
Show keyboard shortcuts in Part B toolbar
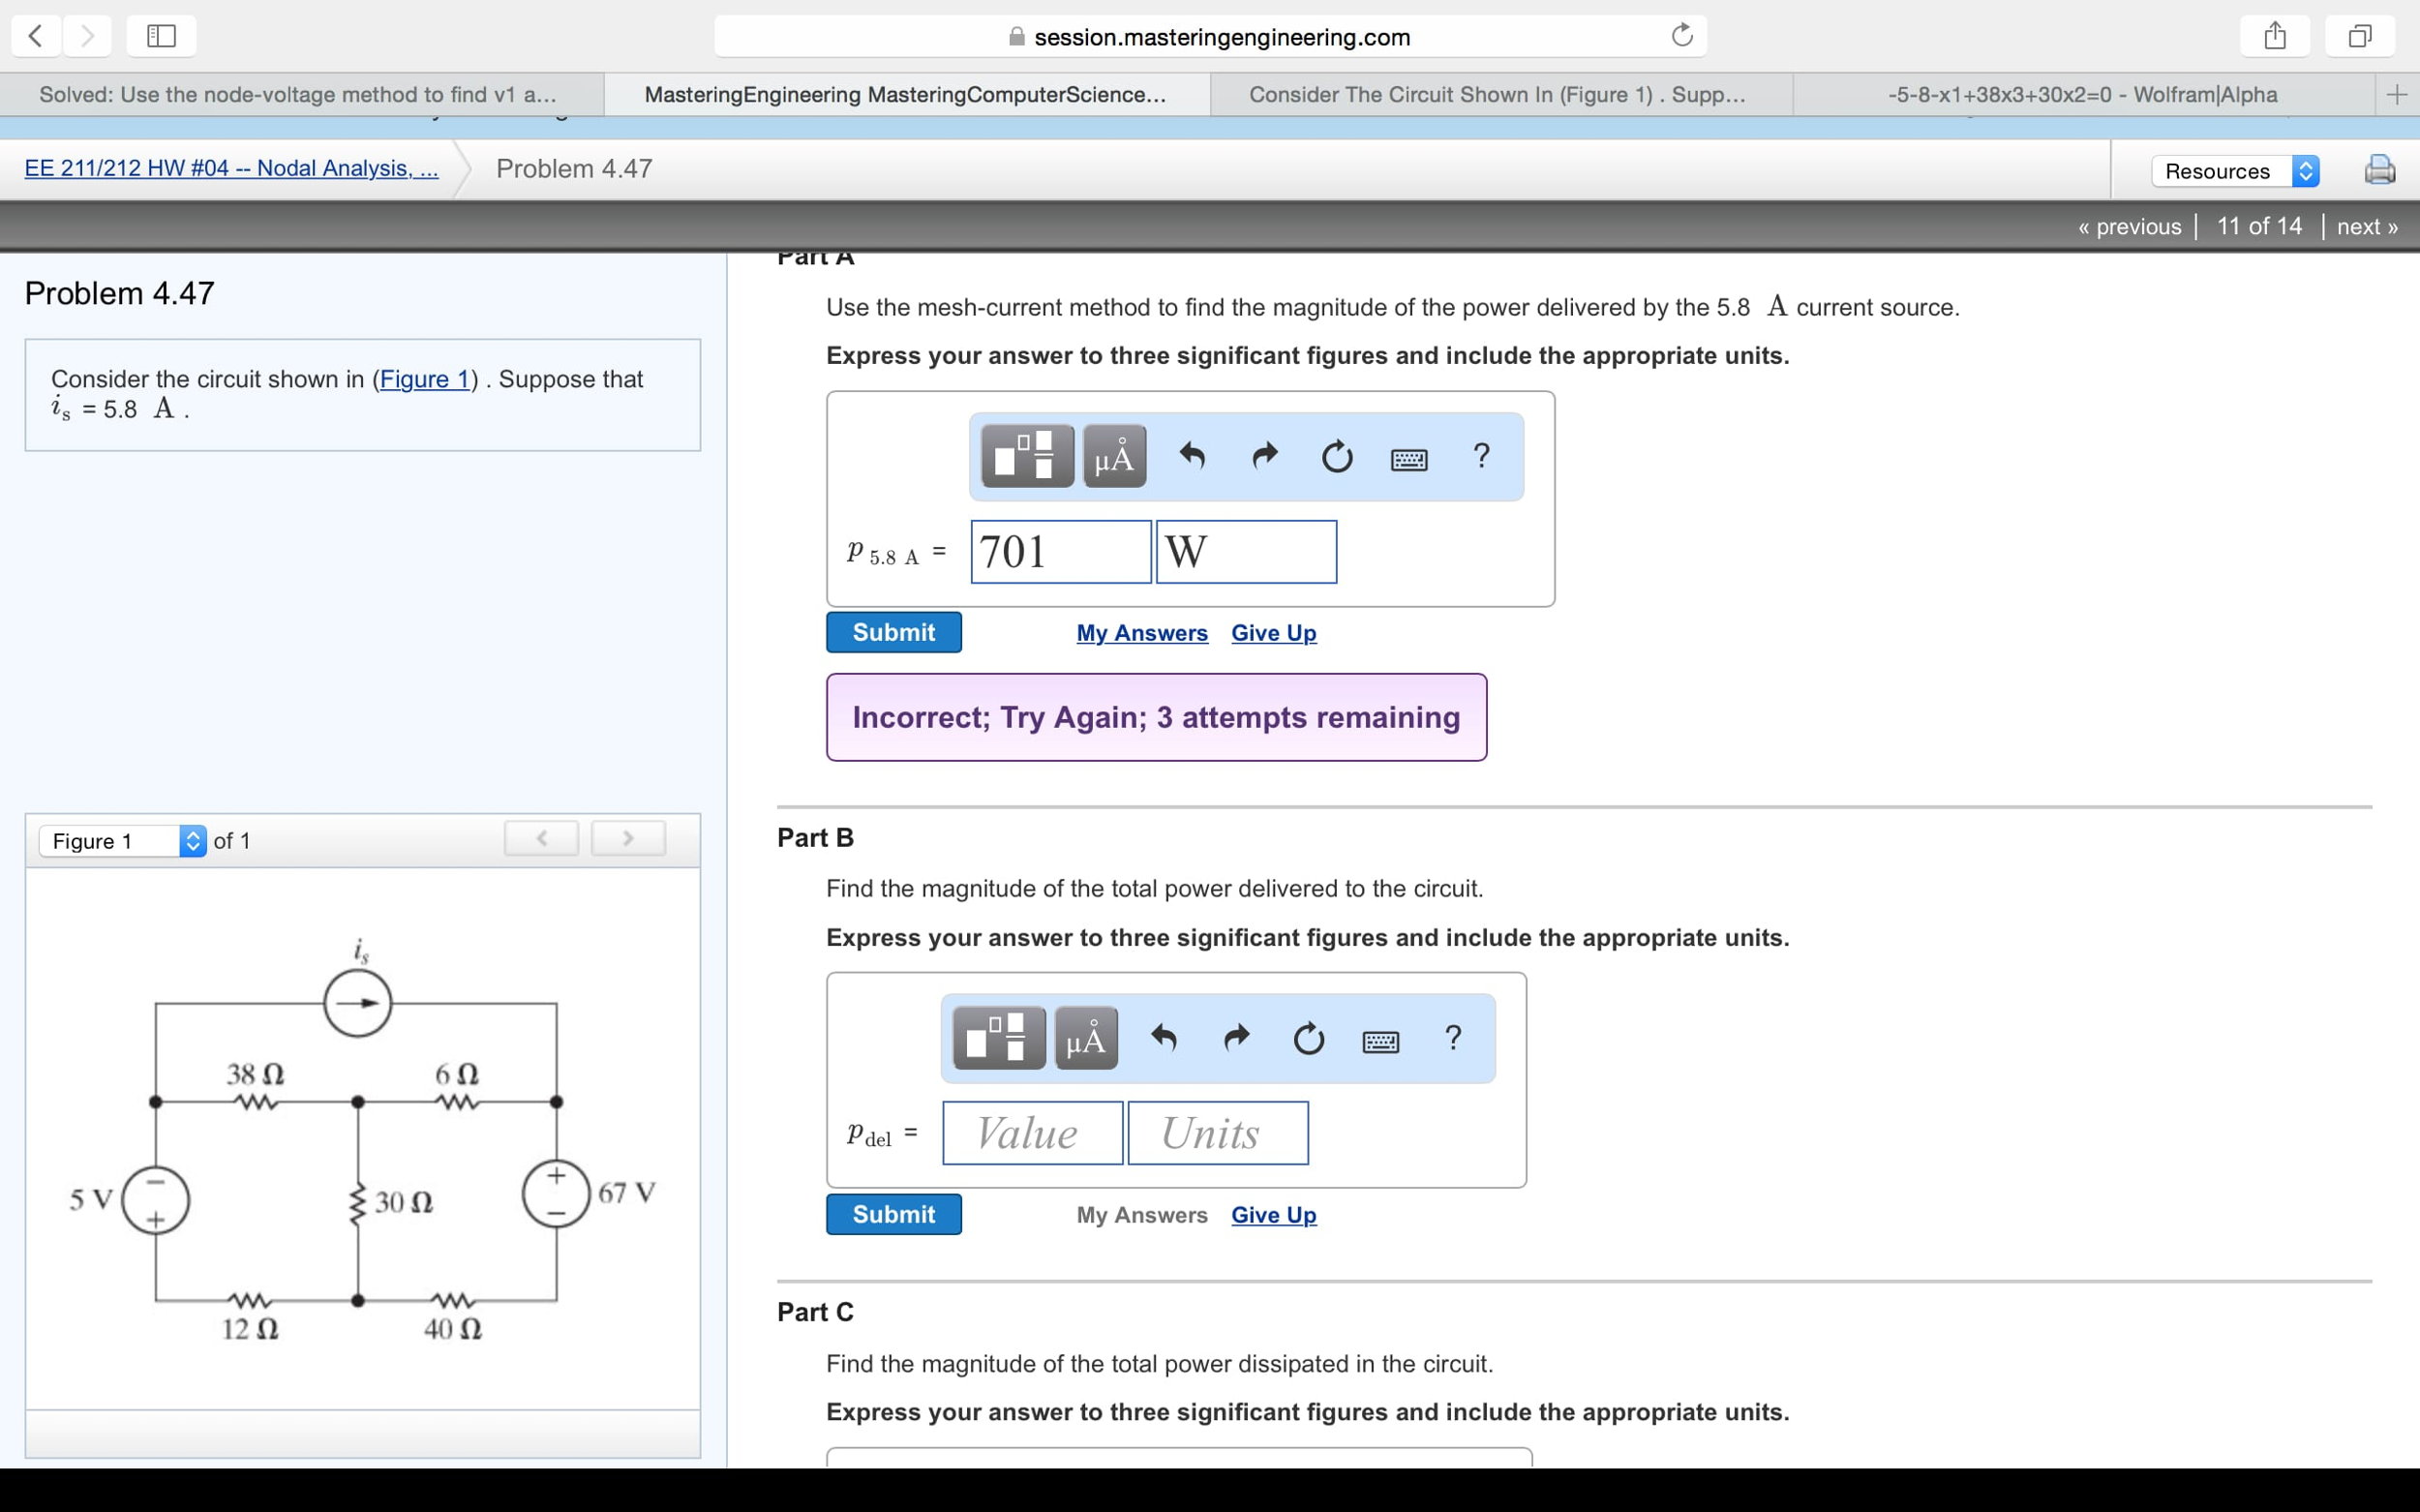pyautogui.click(x=1381, y=1042)
